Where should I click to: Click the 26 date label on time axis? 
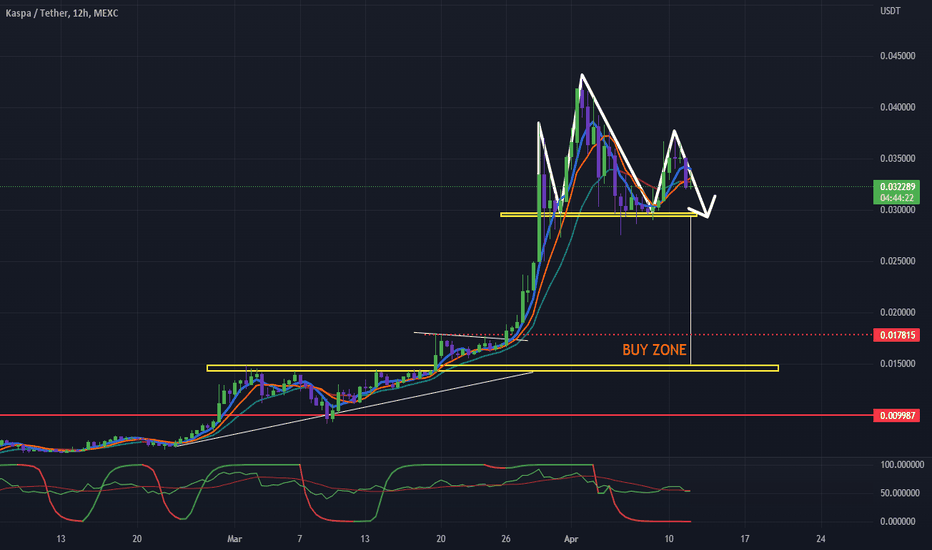[506, 539]
